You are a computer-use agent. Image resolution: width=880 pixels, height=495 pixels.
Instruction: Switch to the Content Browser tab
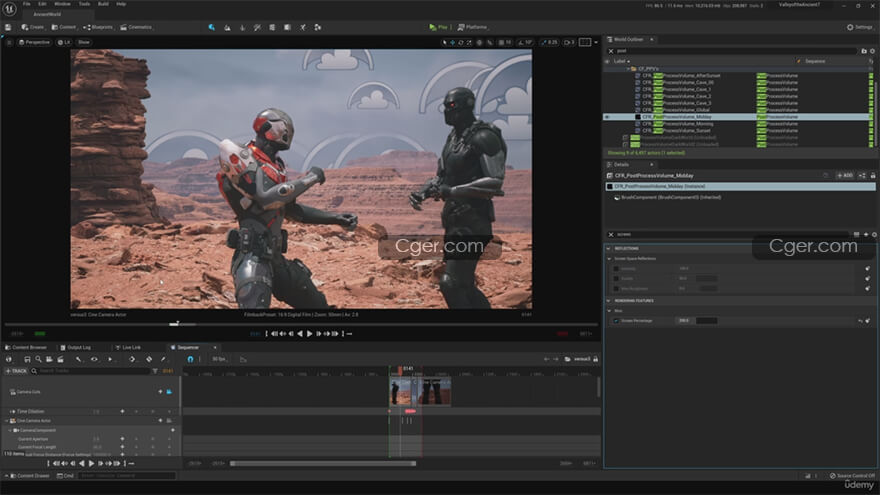coord(26,347)
